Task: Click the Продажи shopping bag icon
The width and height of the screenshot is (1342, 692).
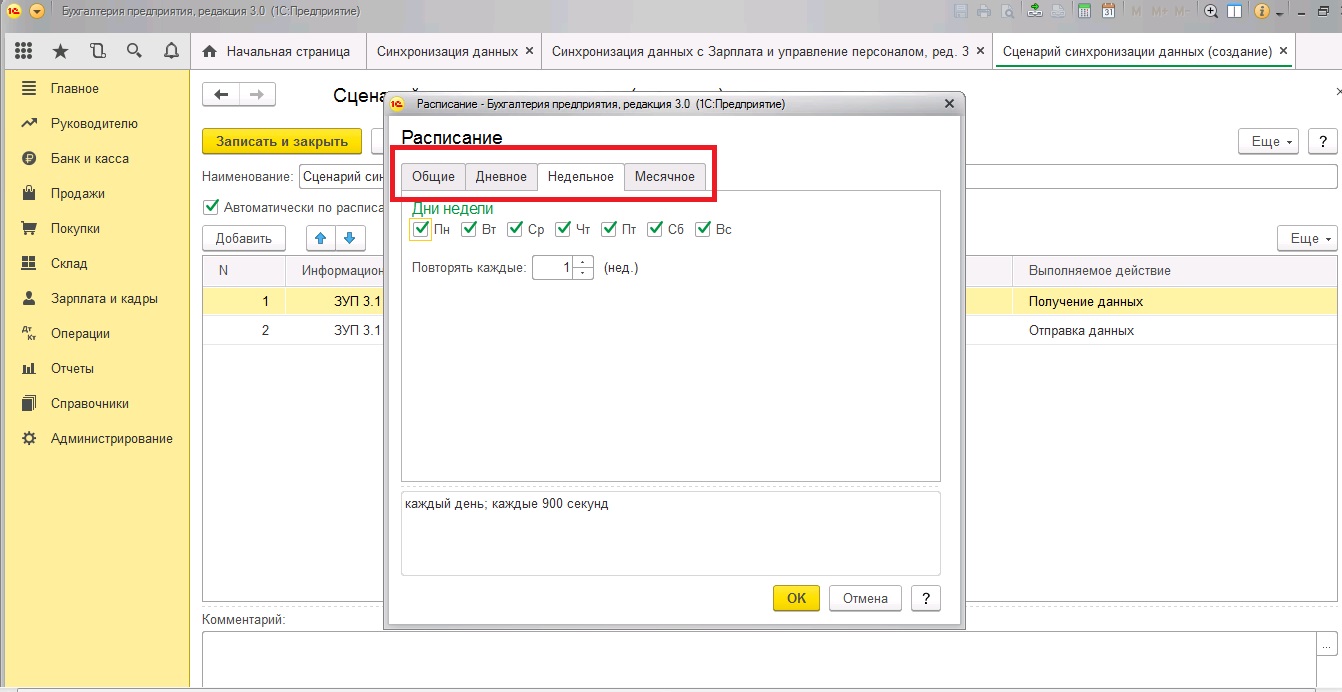Action: [29, 193]
